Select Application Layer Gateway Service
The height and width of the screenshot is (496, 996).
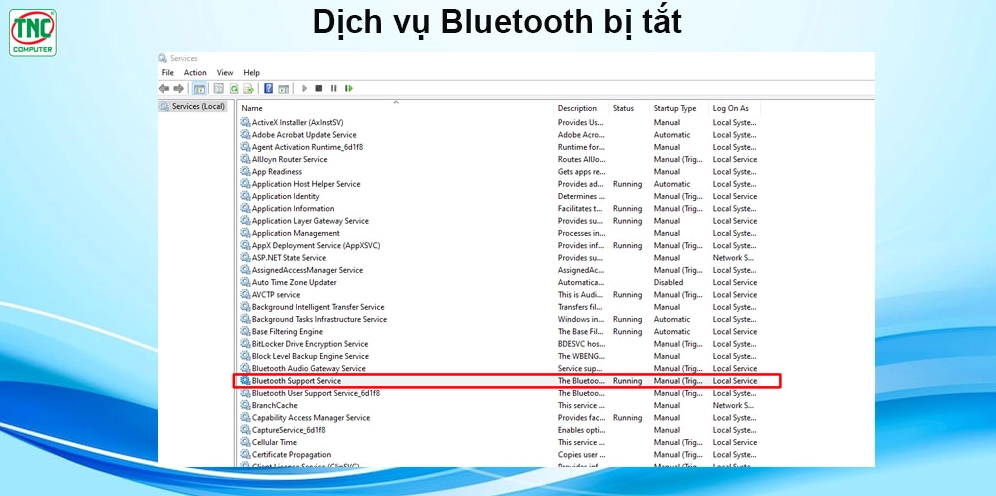310,221
